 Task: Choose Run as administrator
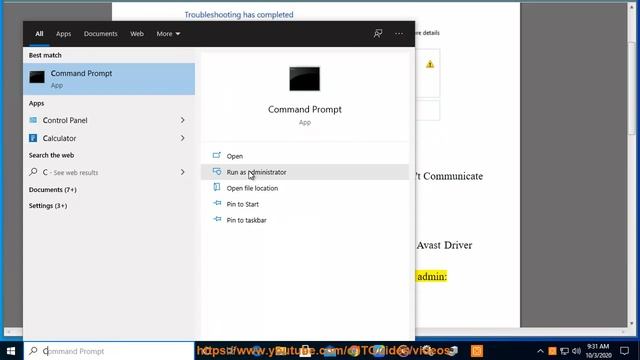(305, 172)
